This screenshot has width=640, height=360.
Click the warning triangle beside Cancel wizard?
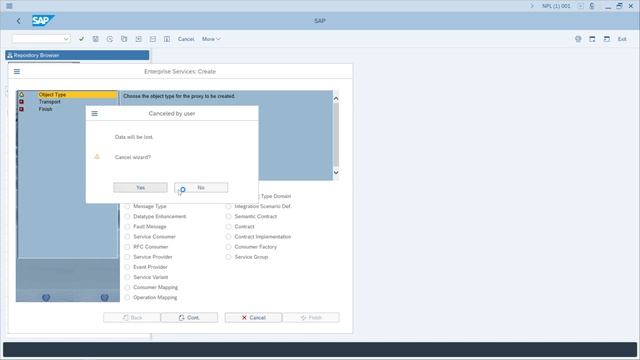(97, 157)
